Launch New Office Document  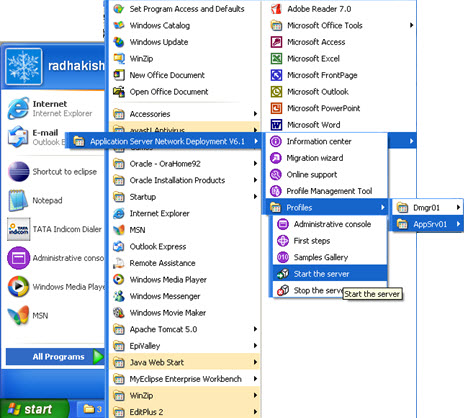point(185,75)
